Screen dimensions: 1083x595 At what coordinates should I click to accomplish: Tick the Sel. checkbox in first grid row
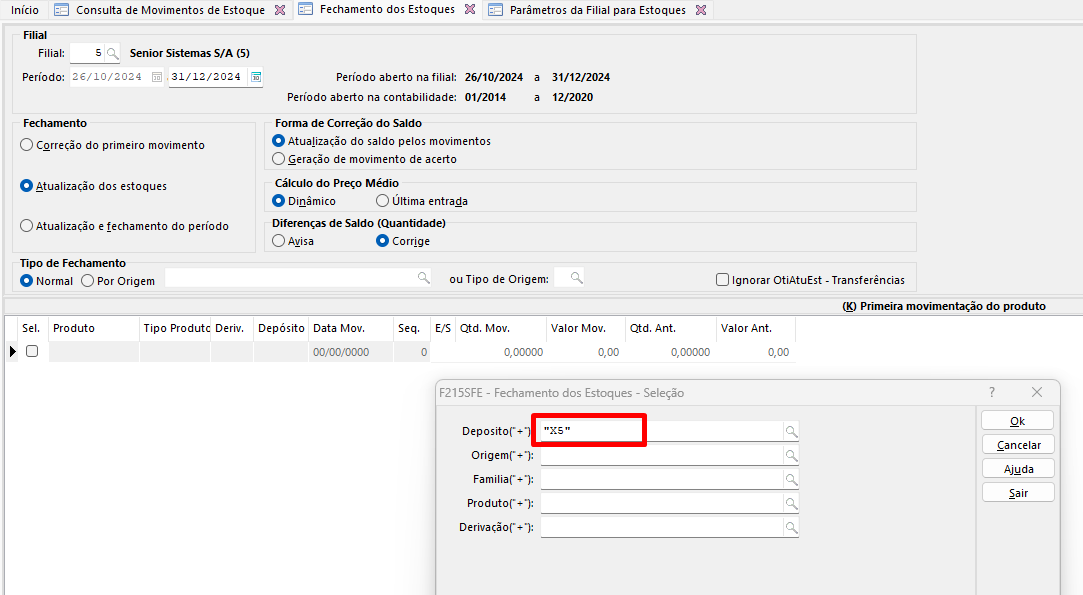32,351
